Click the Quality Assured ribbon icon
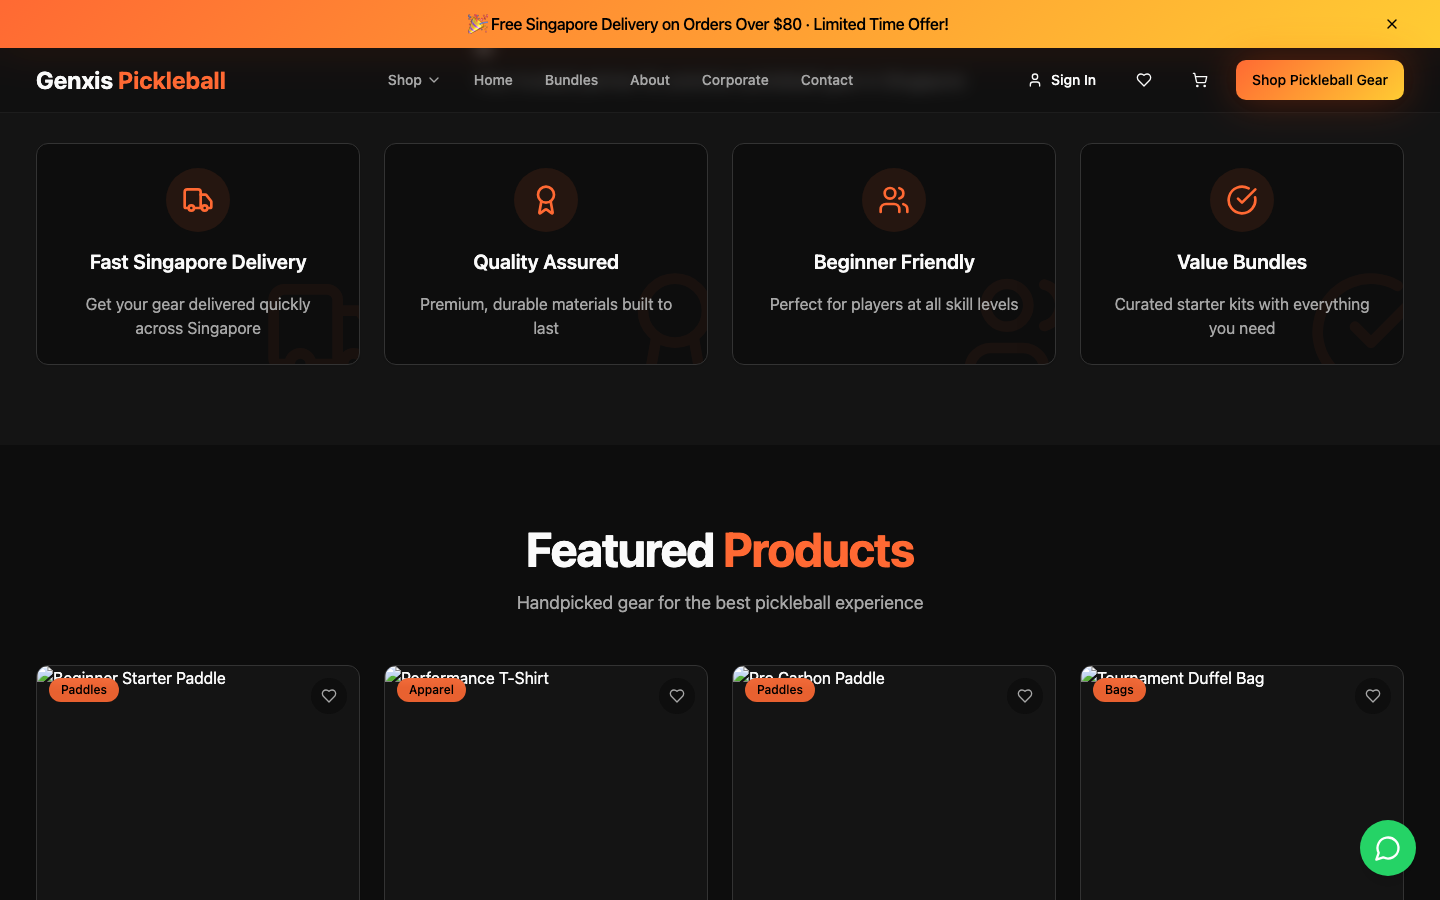Viewport: 1440px width, 900px height. tap(546, 200)
